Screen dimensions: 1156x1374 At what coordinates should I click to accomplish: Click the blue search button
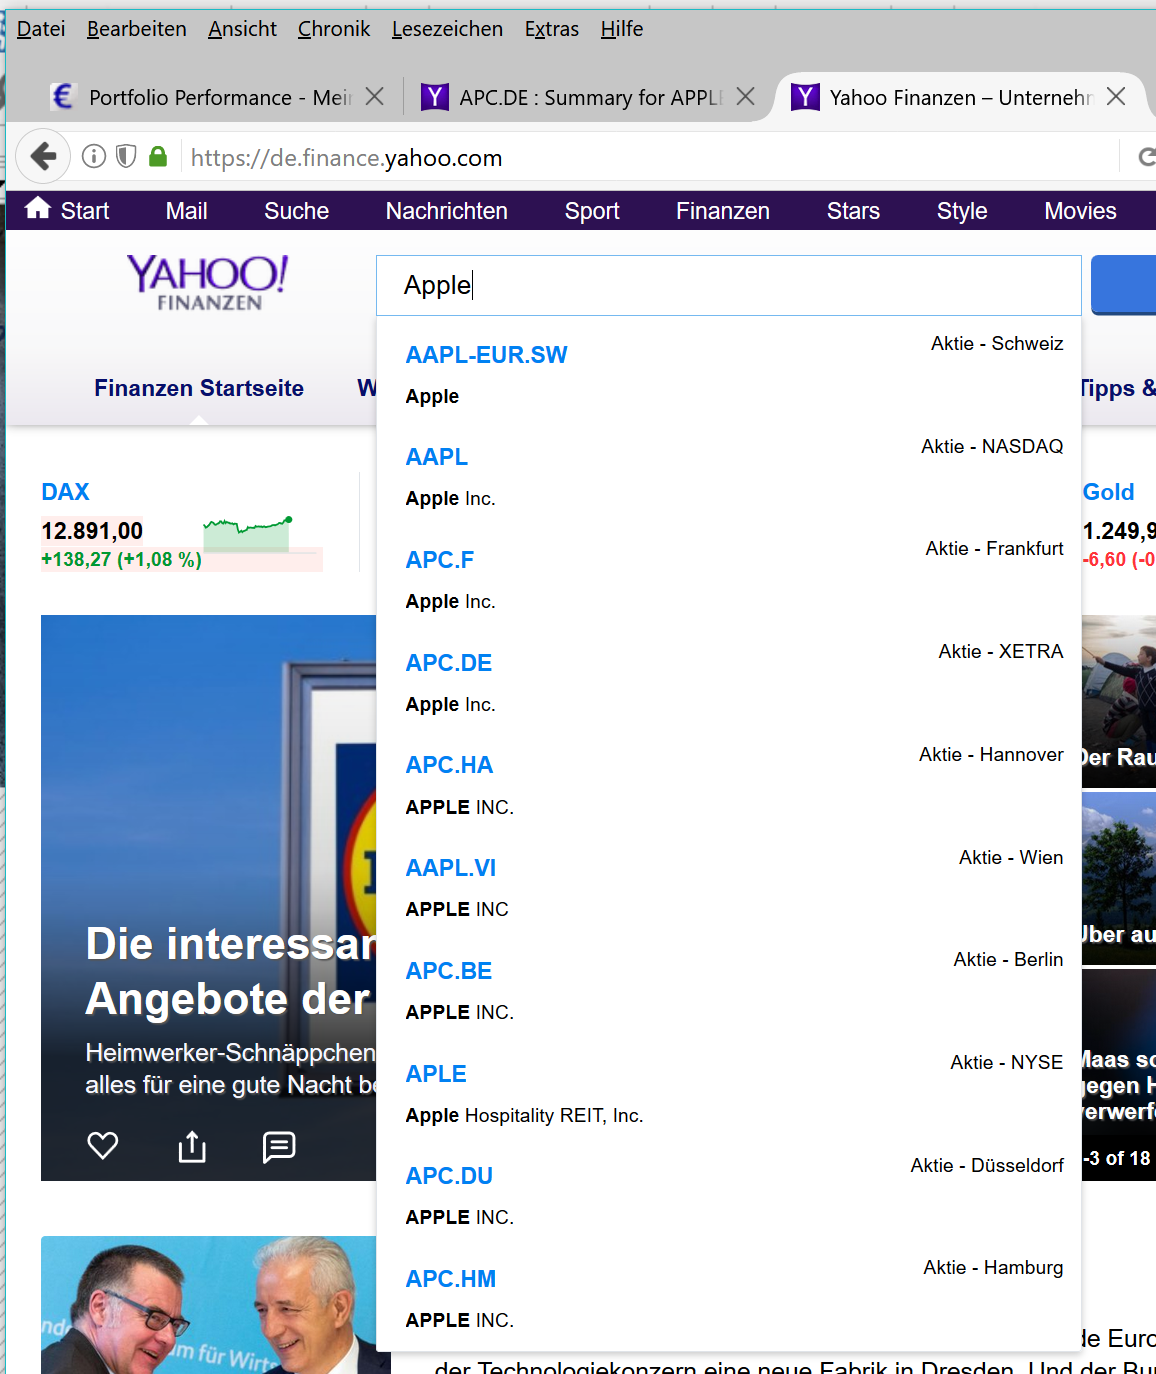(1124, 285)
